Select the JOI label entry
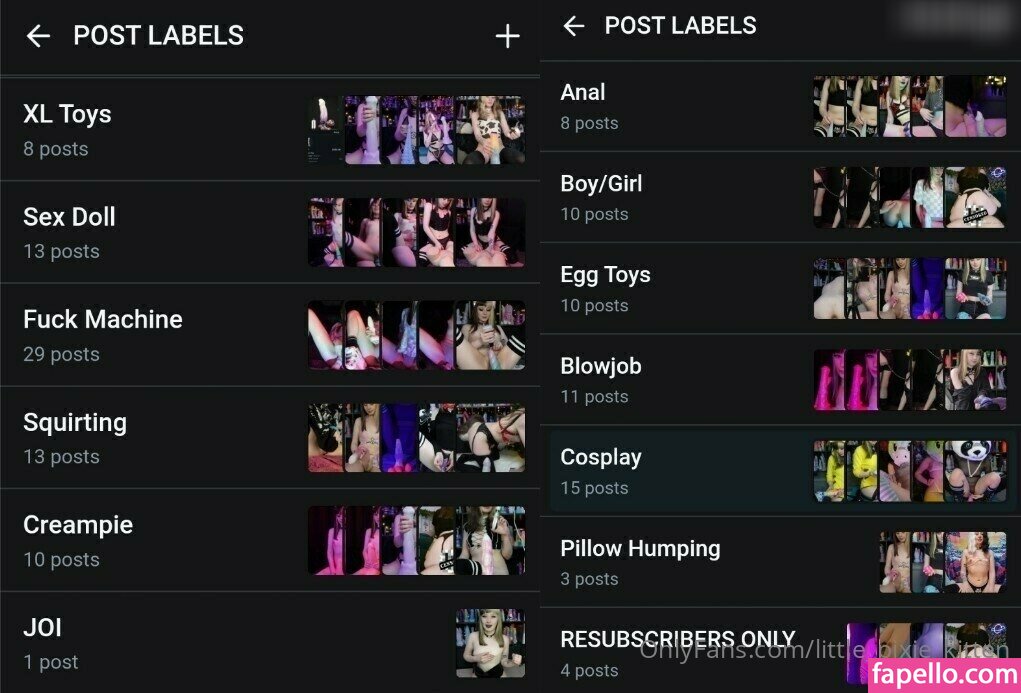Viewport: 1021px width, 693px height. click(270, 643)
